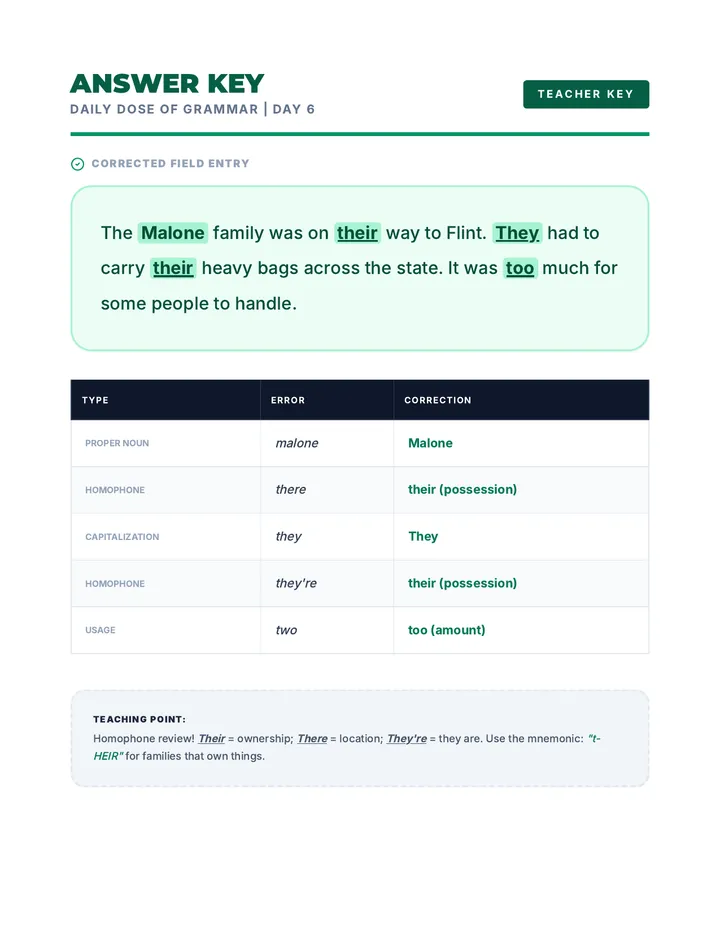
Task: Click the checkmark circle icon by Corrected Field Entry
Action: [x=77, y=164]
